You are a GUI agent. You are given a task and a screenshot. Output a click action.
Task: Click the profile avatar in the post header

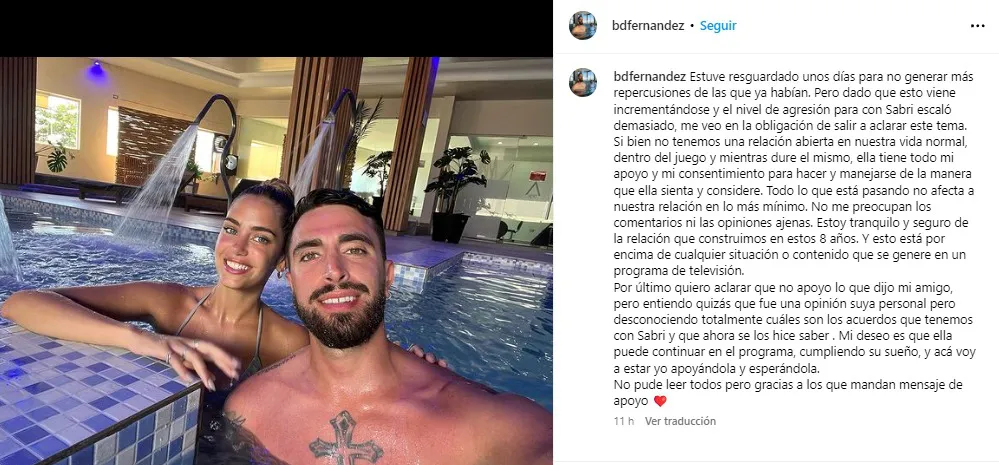pyautogui.click(x=582, y=25)
